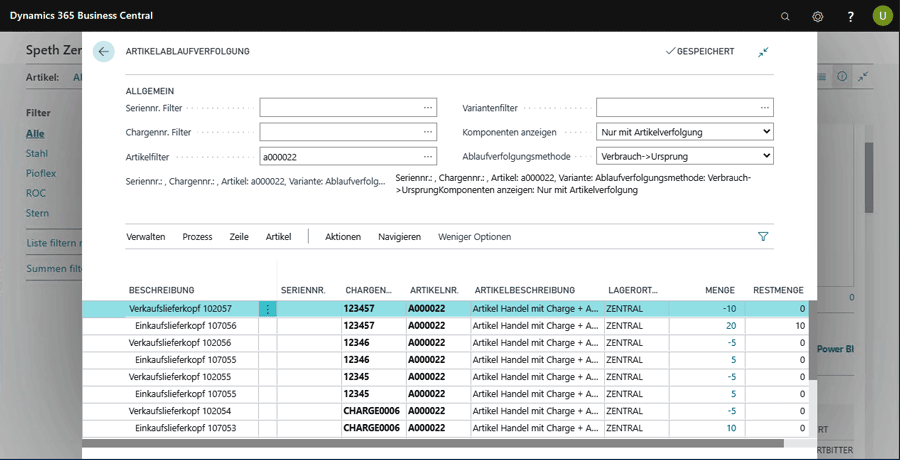Viewport: 900px width, 460px height.
Task: Open the Zeile menu
Action: (x=239, y=237)
